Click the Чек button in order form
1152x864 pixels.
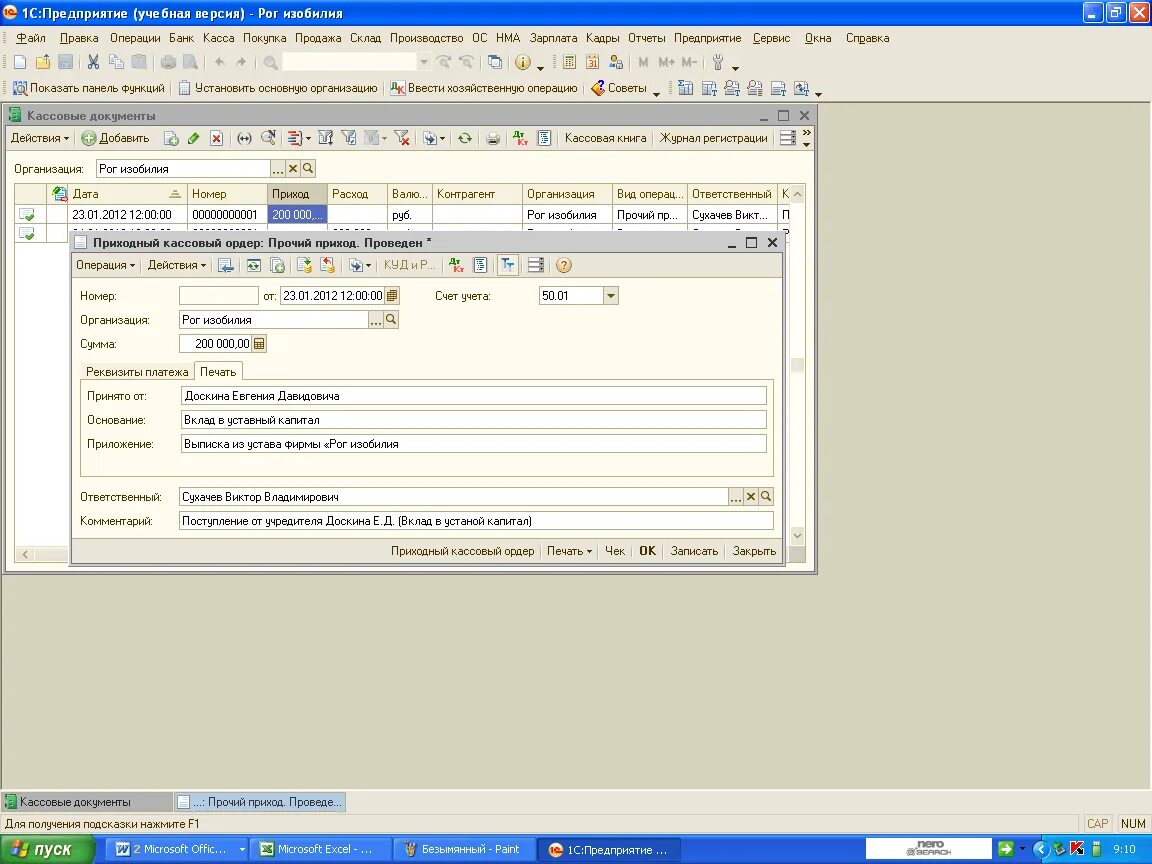615,551
